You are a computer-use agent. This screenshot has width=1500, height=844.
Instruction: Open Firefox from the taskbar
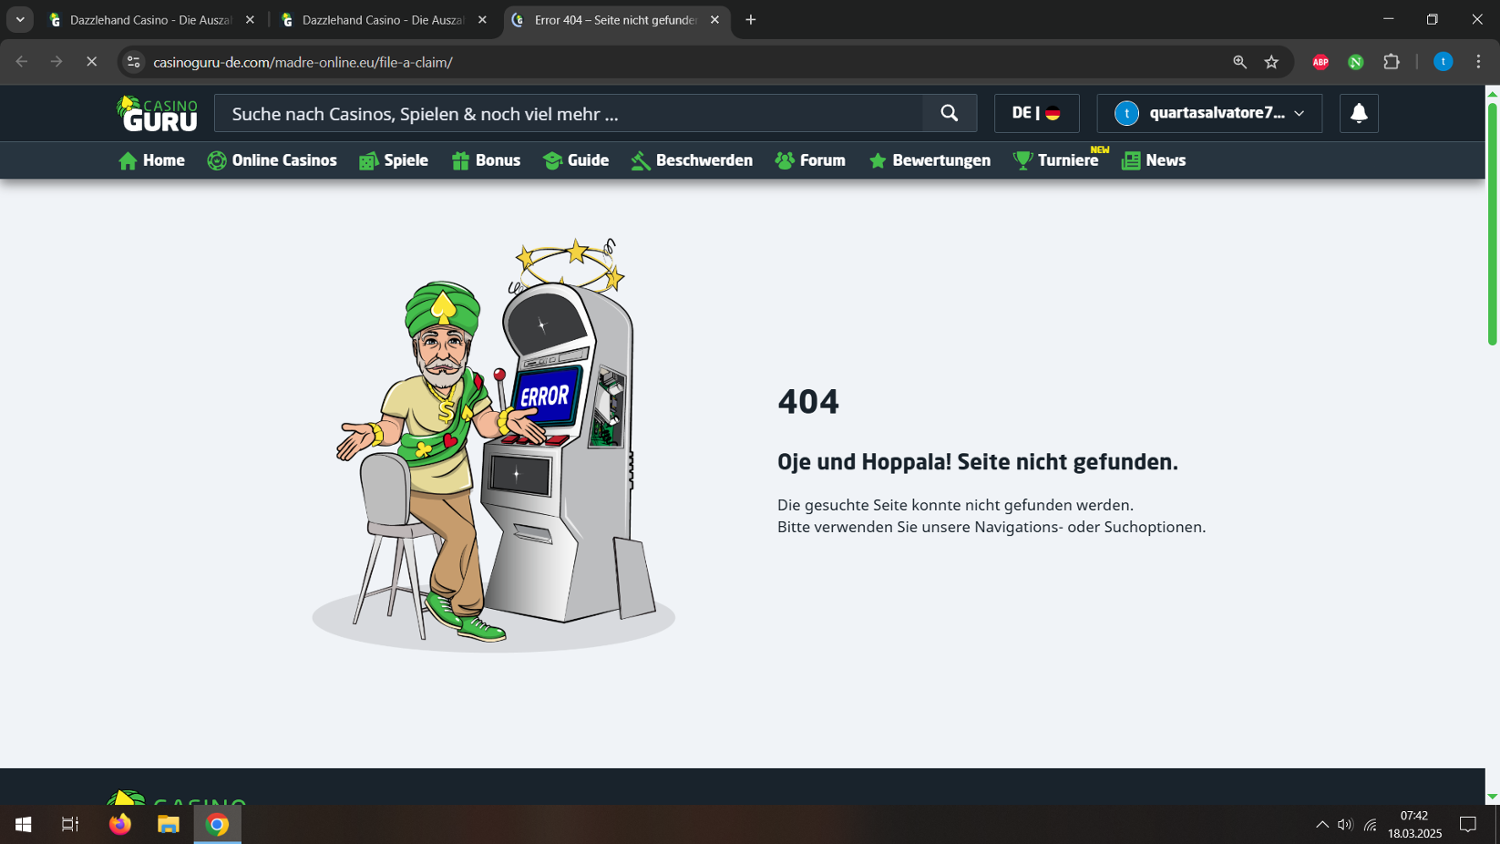click(x=120, y=825)
